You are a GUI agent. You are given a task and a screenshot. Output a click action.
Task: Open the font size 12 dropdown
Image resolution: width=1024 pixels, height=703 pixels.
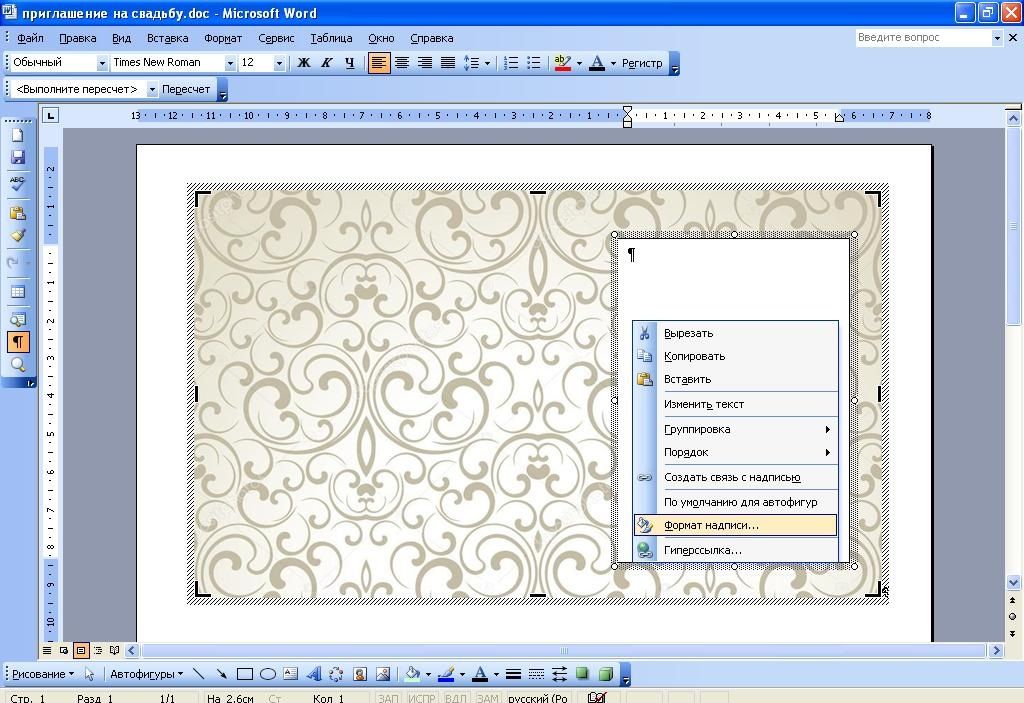(x=278, y=63)
